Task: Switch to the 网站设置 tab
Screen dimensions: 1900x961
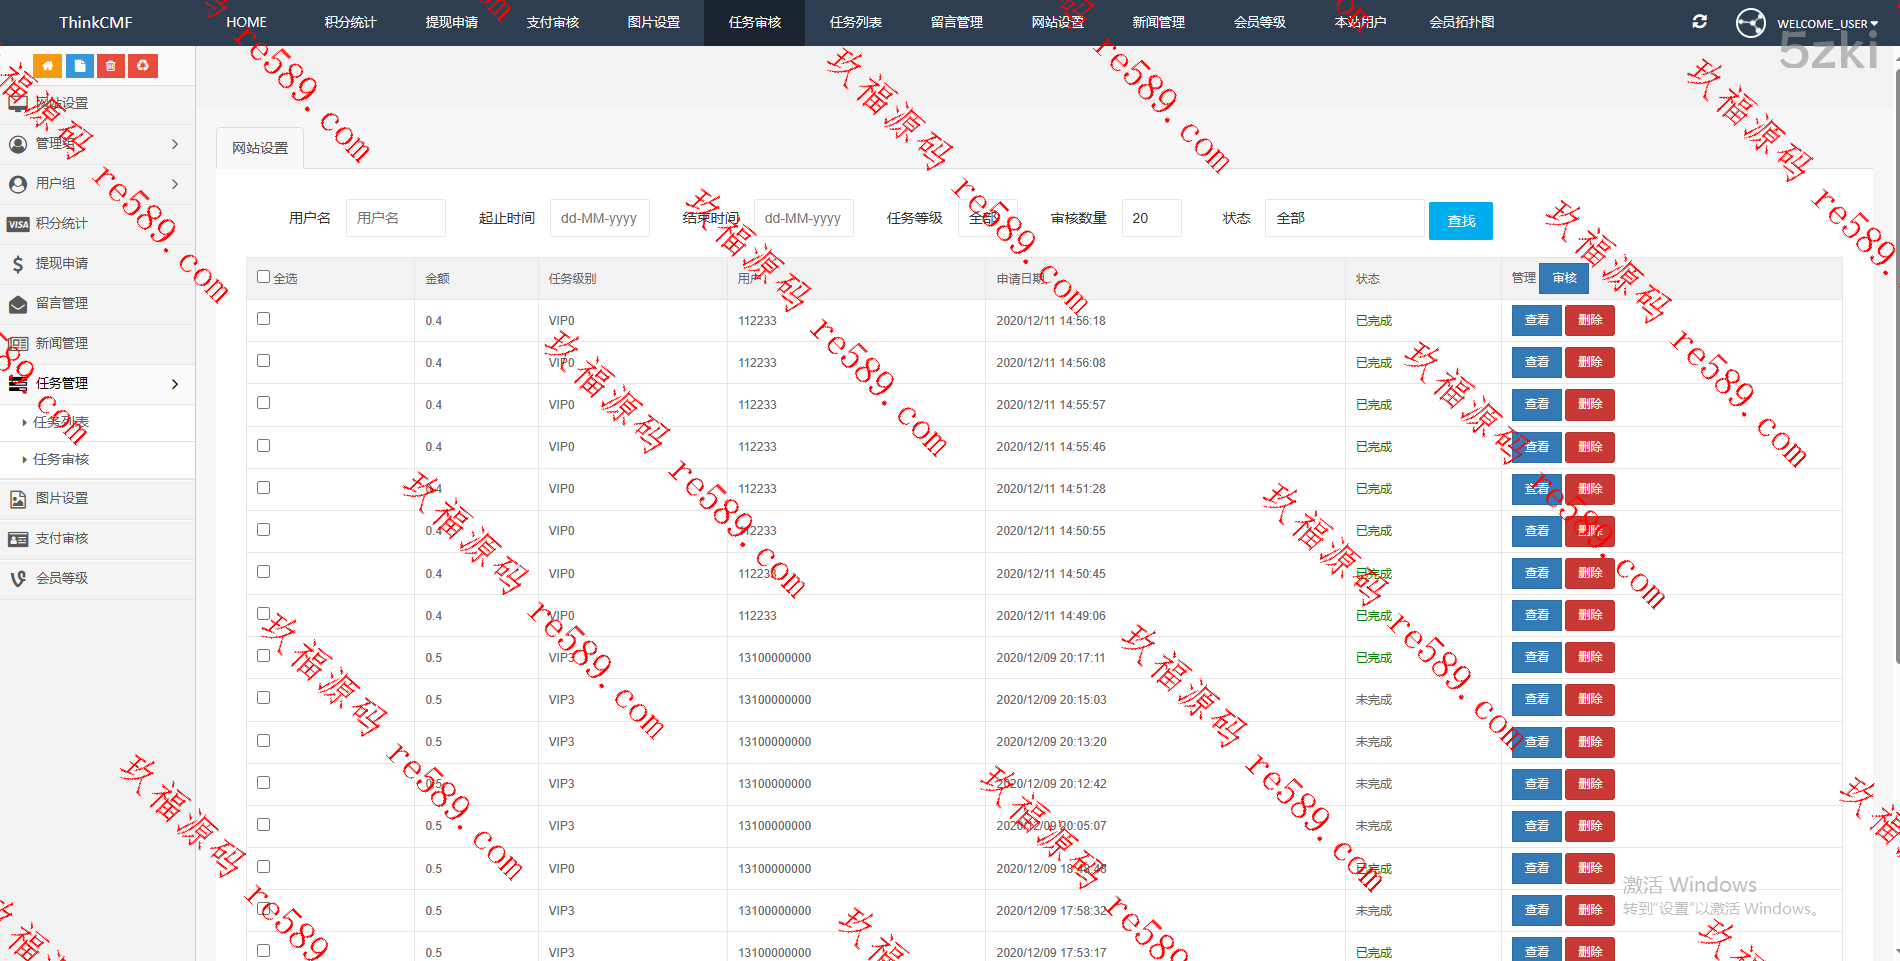Action: (x=260, y=148)
